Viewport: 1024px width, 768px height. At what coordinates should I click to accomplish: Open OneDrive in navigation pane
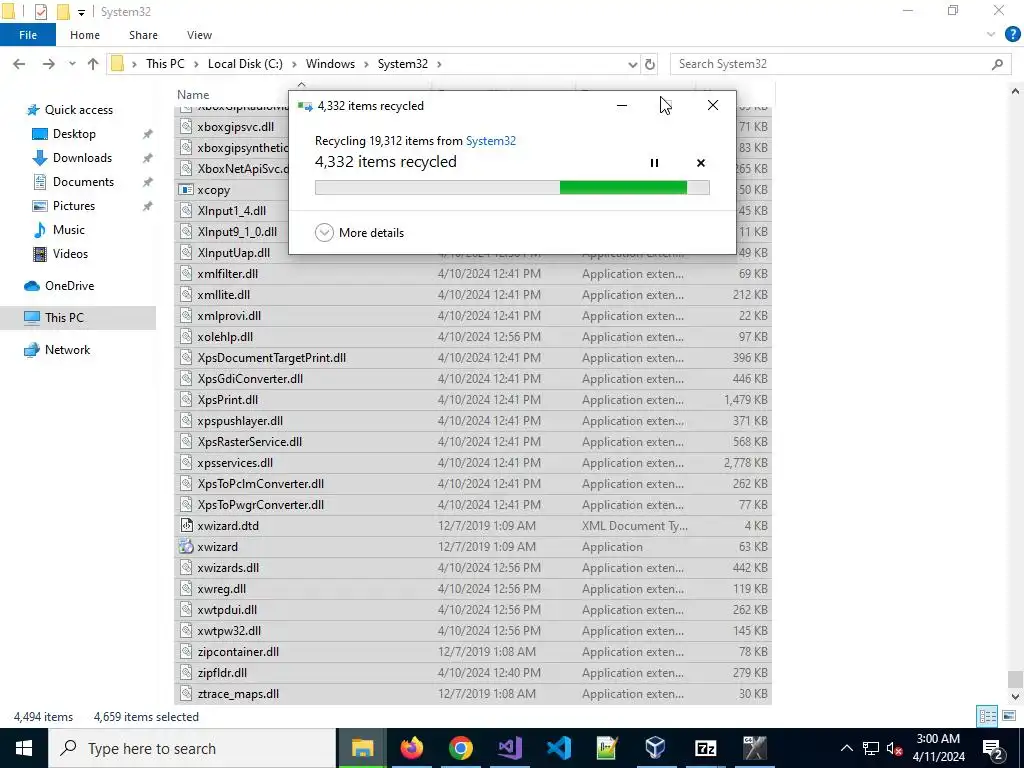point(69,286)
